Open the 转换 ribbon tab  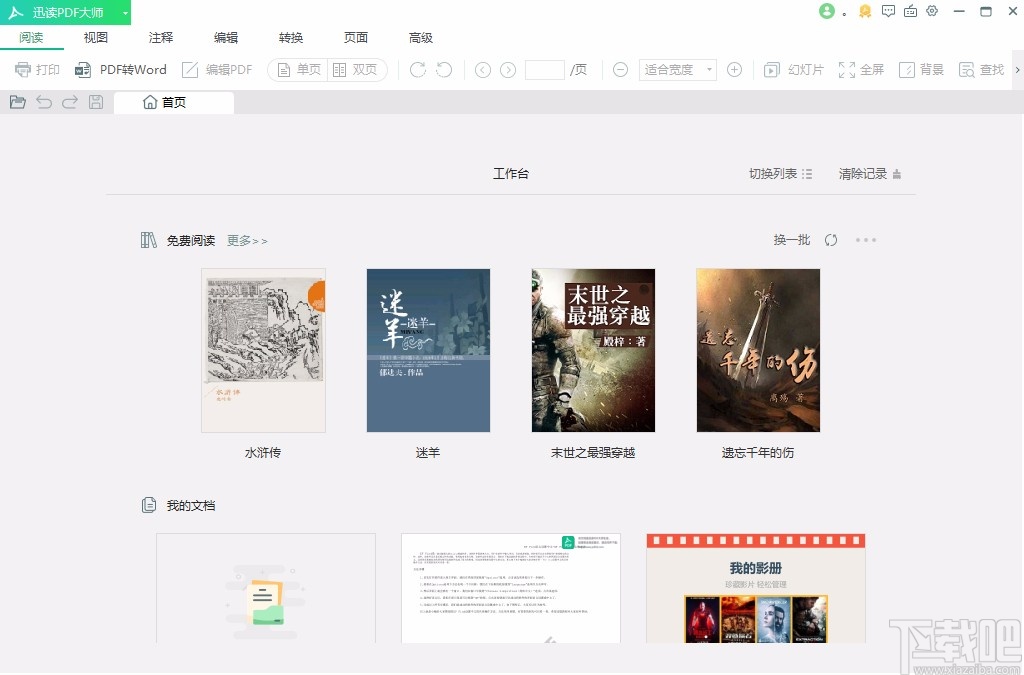pos(291,37)
